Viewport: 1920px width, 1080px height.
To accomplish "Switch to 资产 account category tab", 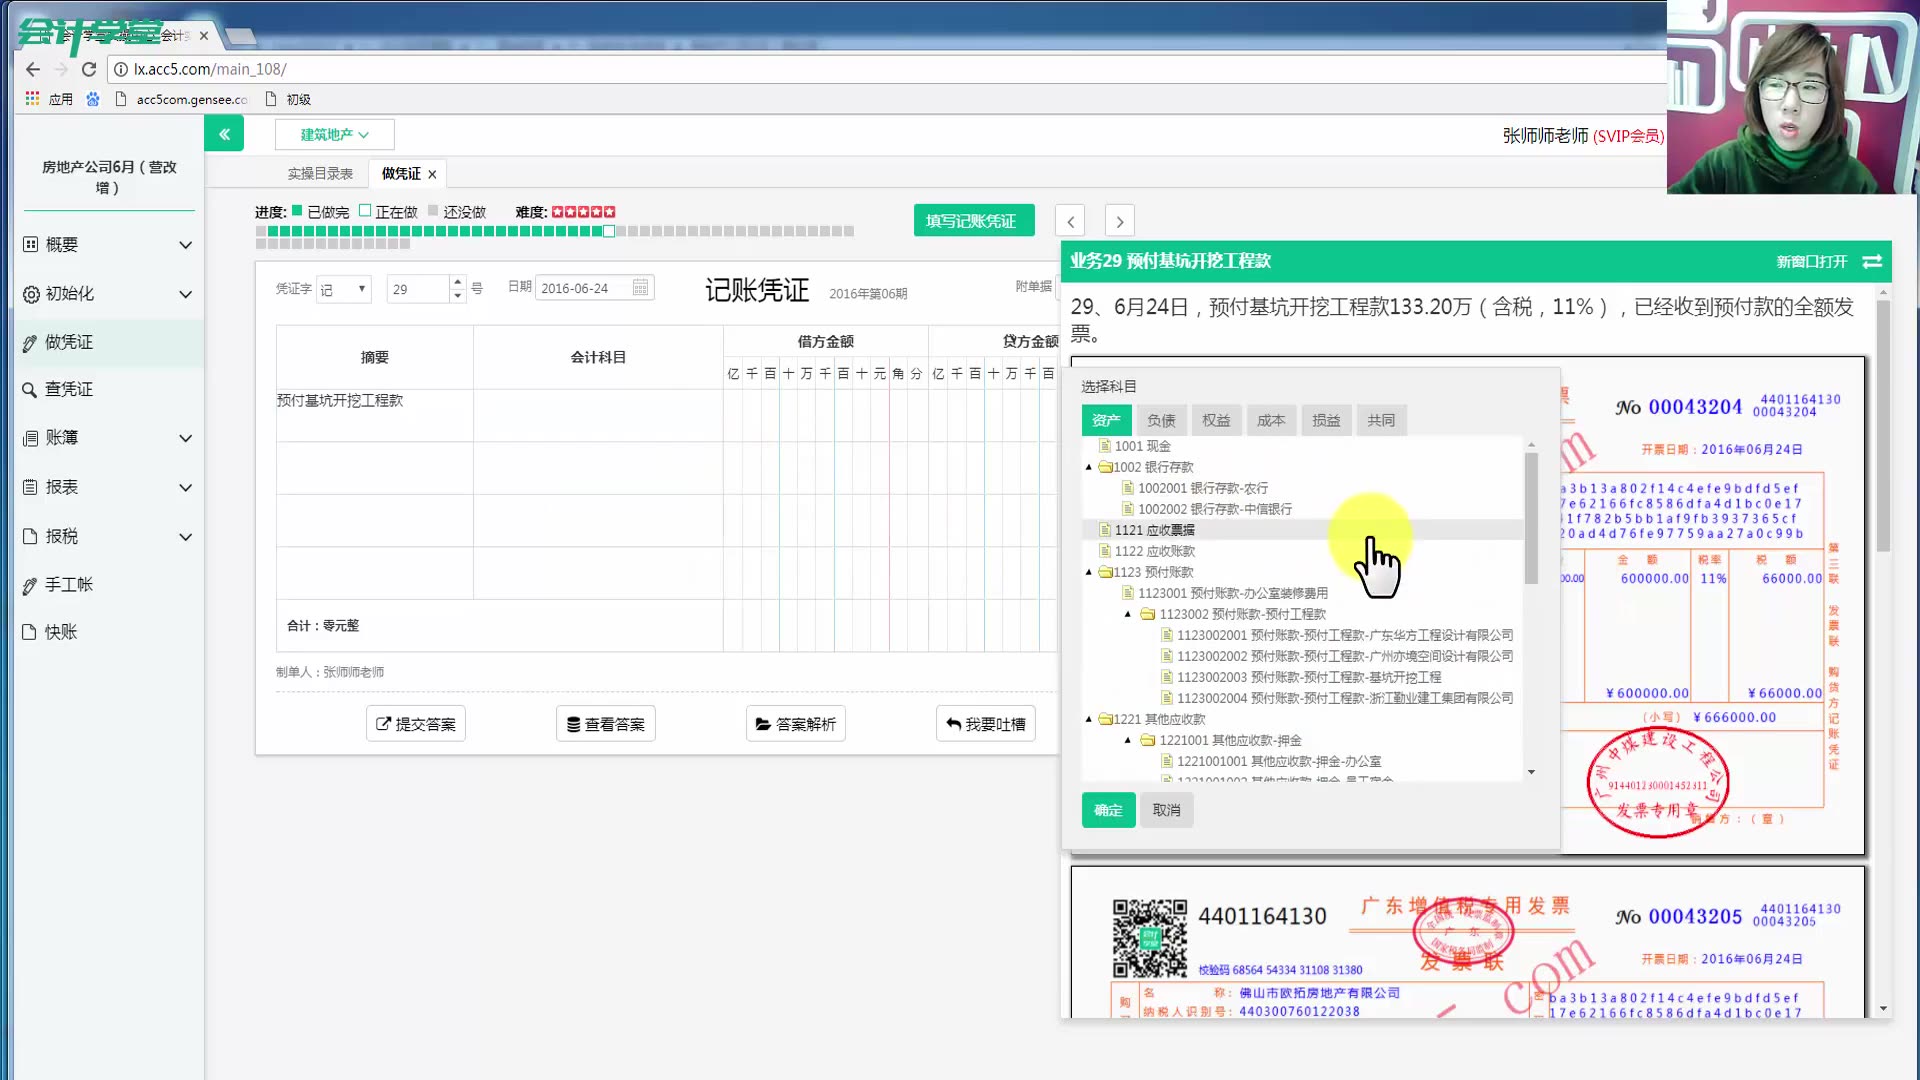I will [1106, 420].
